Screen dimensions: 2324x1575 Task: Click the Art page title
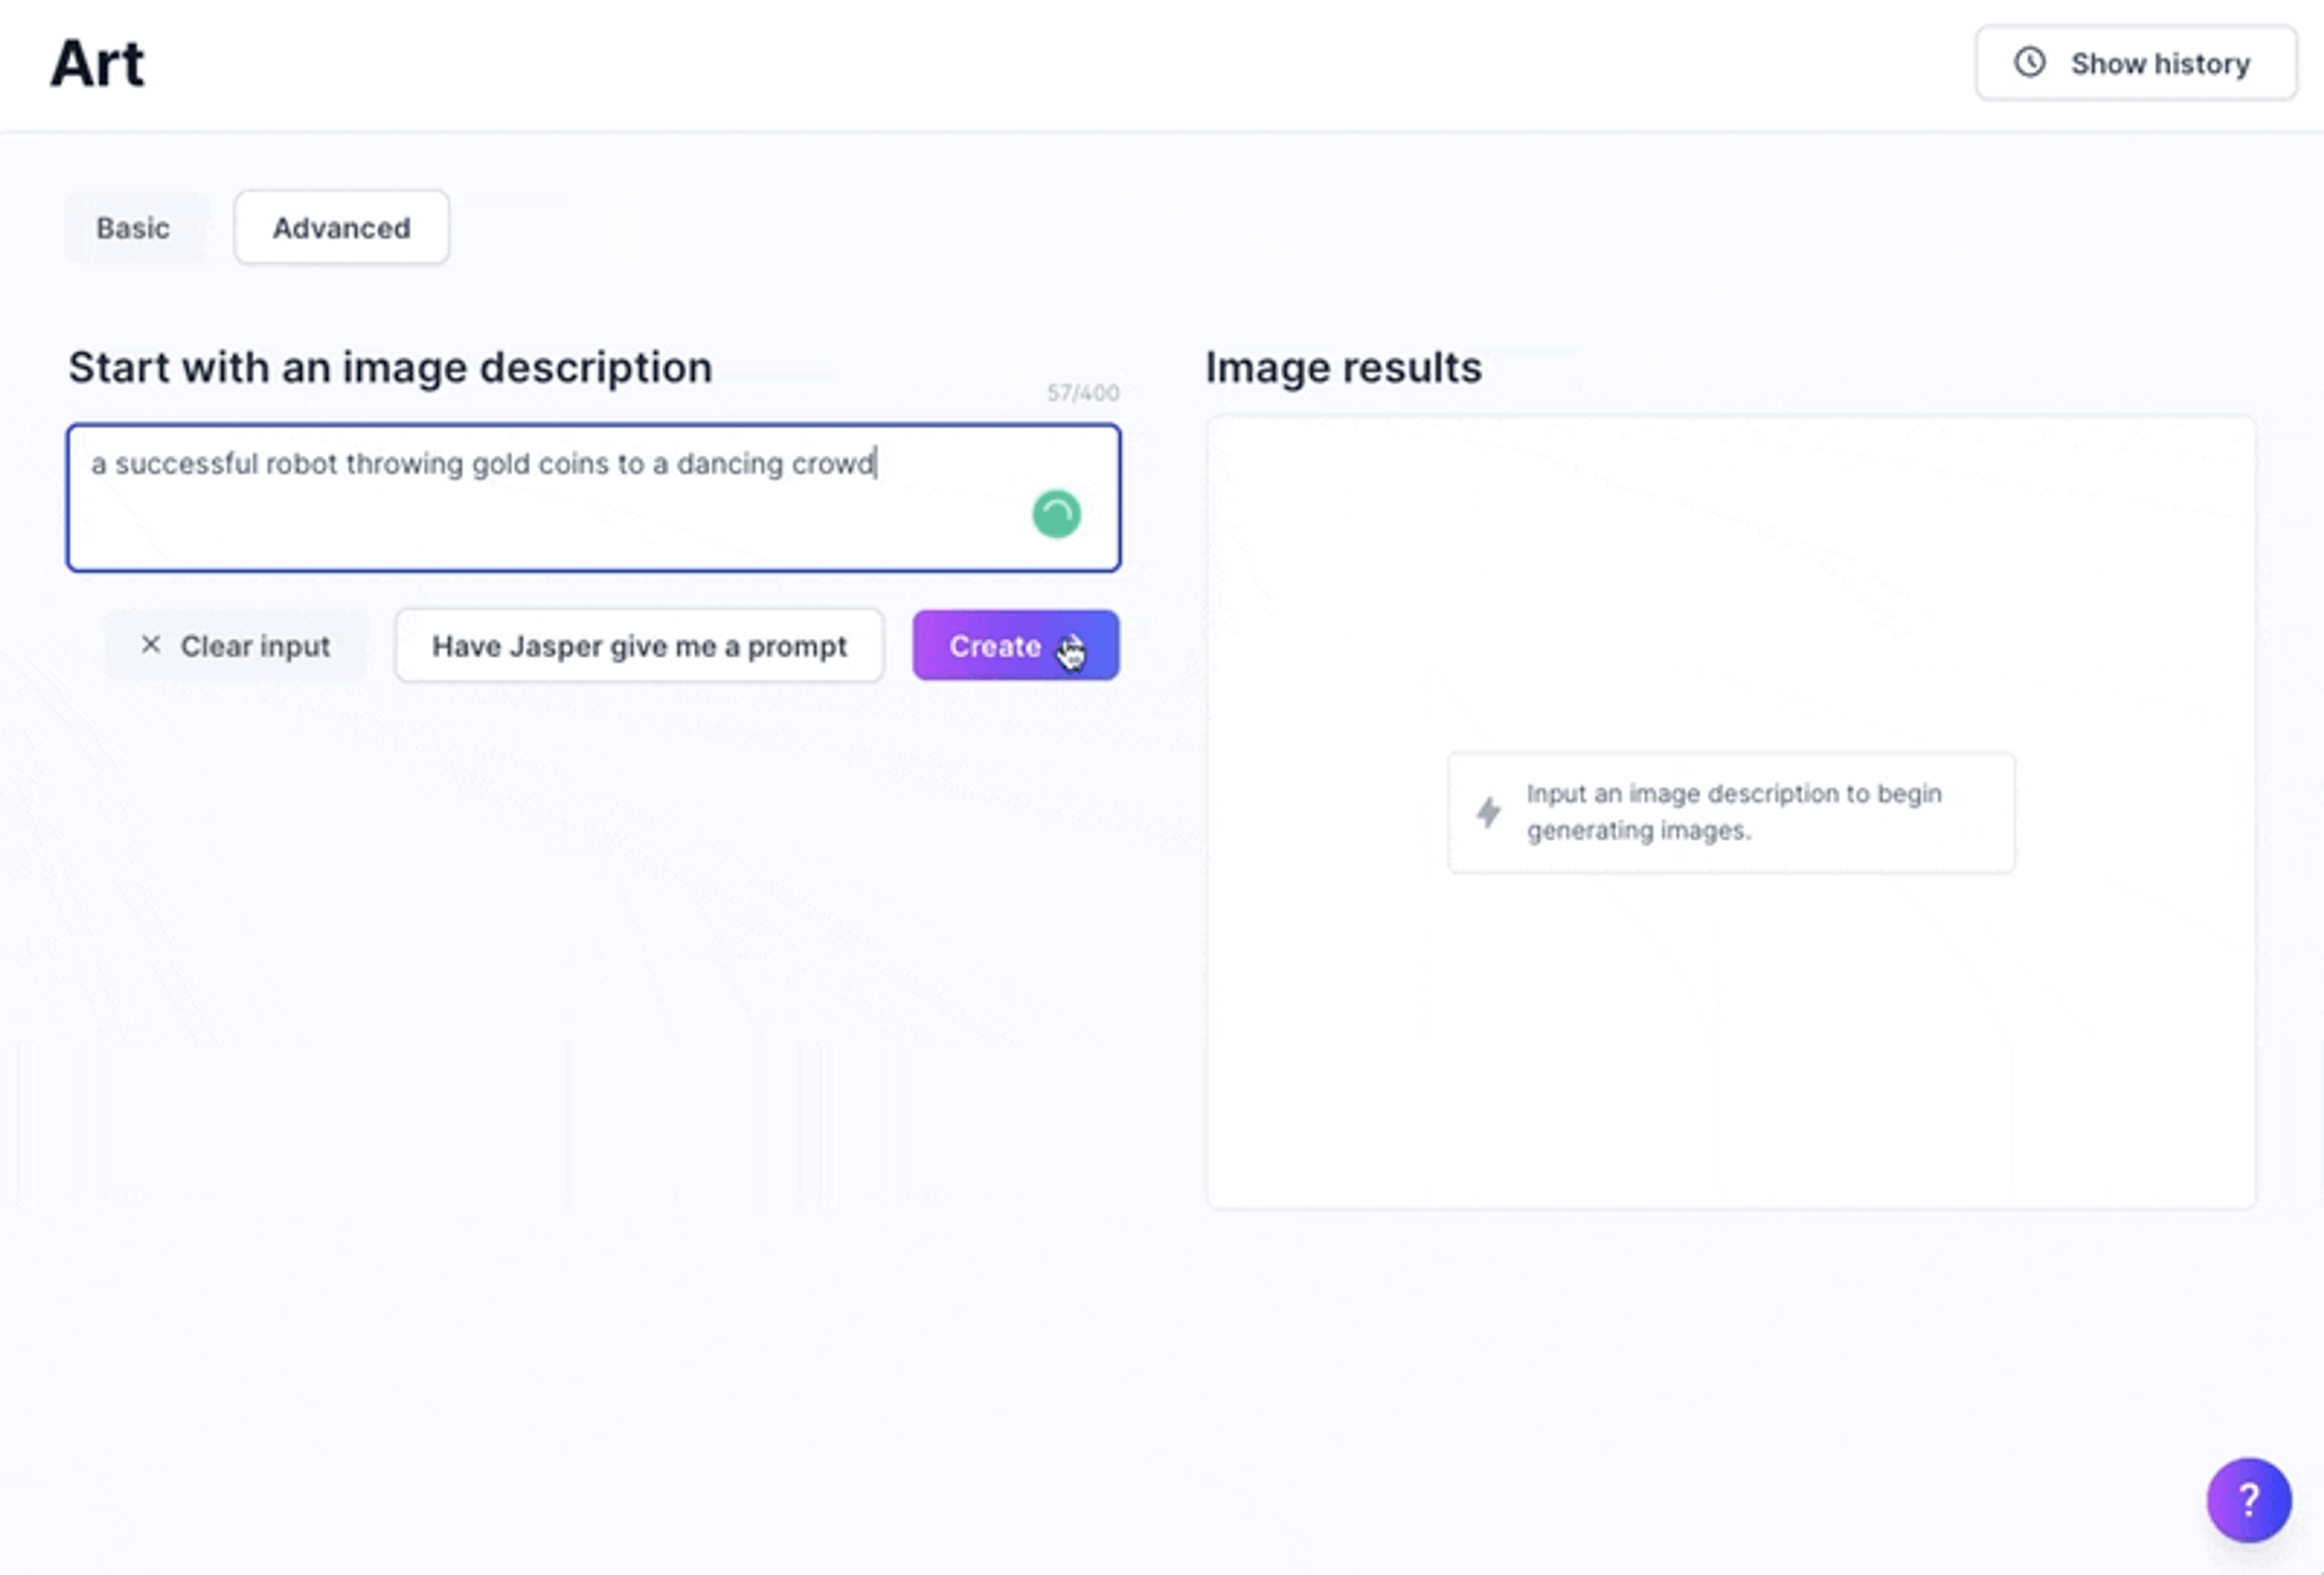(x=98, y=64)
